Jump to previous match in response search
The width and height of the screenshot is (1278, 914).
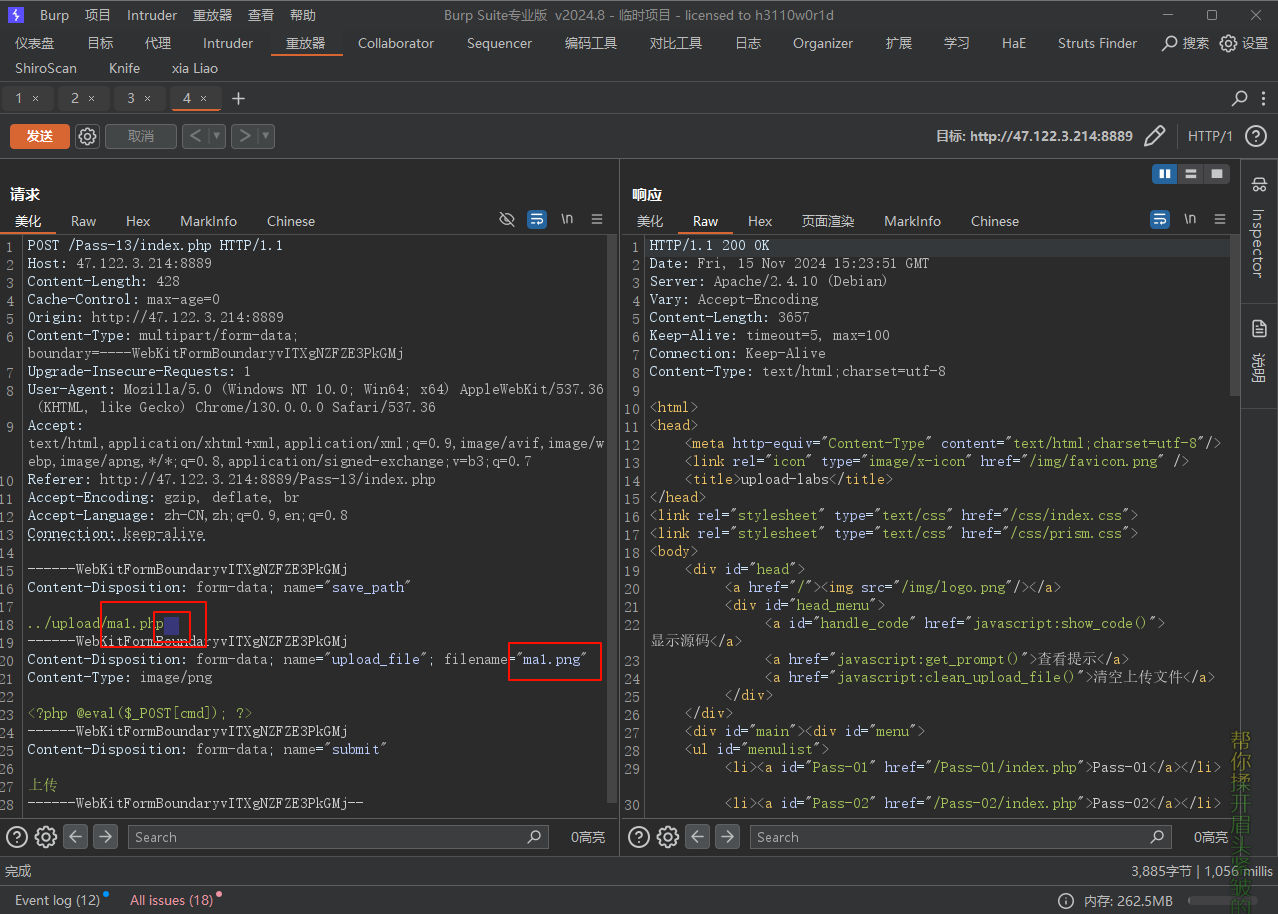[x=698, y=837]
